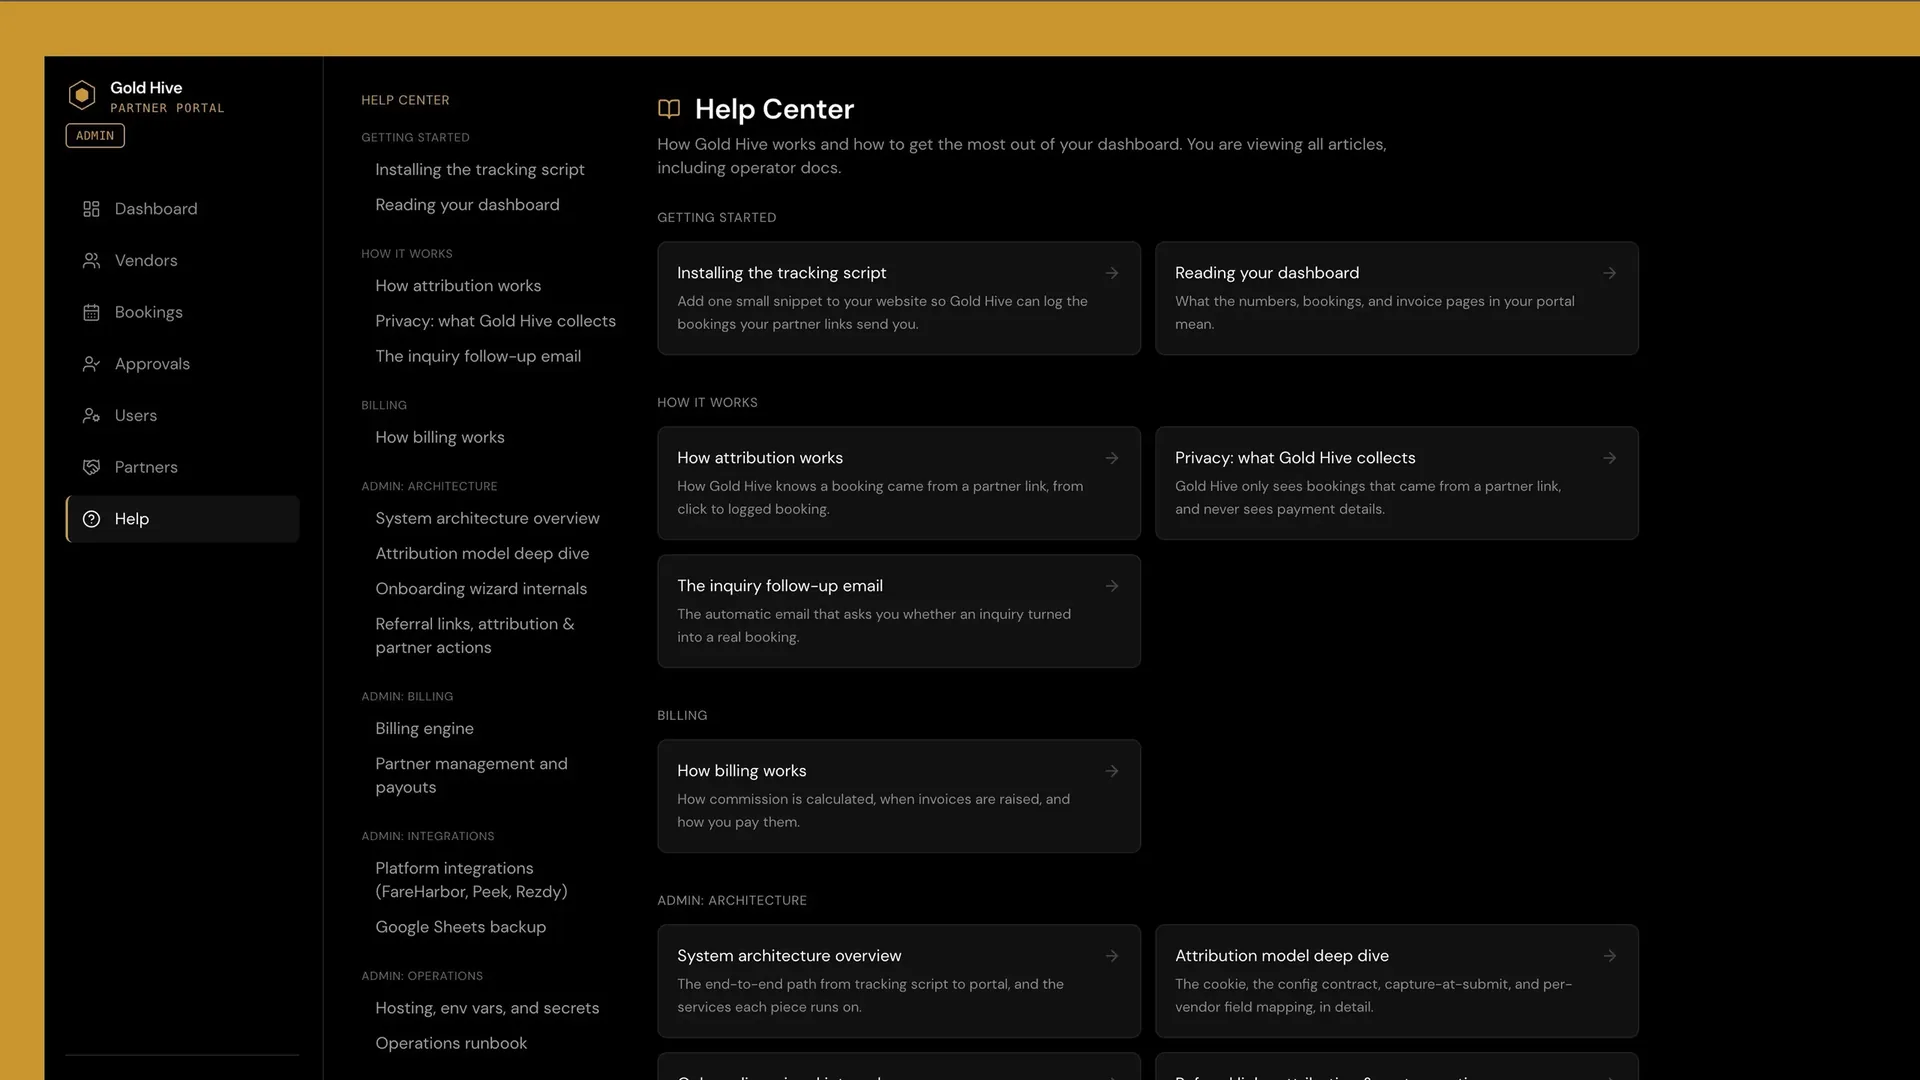Image resolution: width=1920 pixels, height=1080 pixels.
Task: Click arrow on How billing works card
Action: tap(1112, 771)
